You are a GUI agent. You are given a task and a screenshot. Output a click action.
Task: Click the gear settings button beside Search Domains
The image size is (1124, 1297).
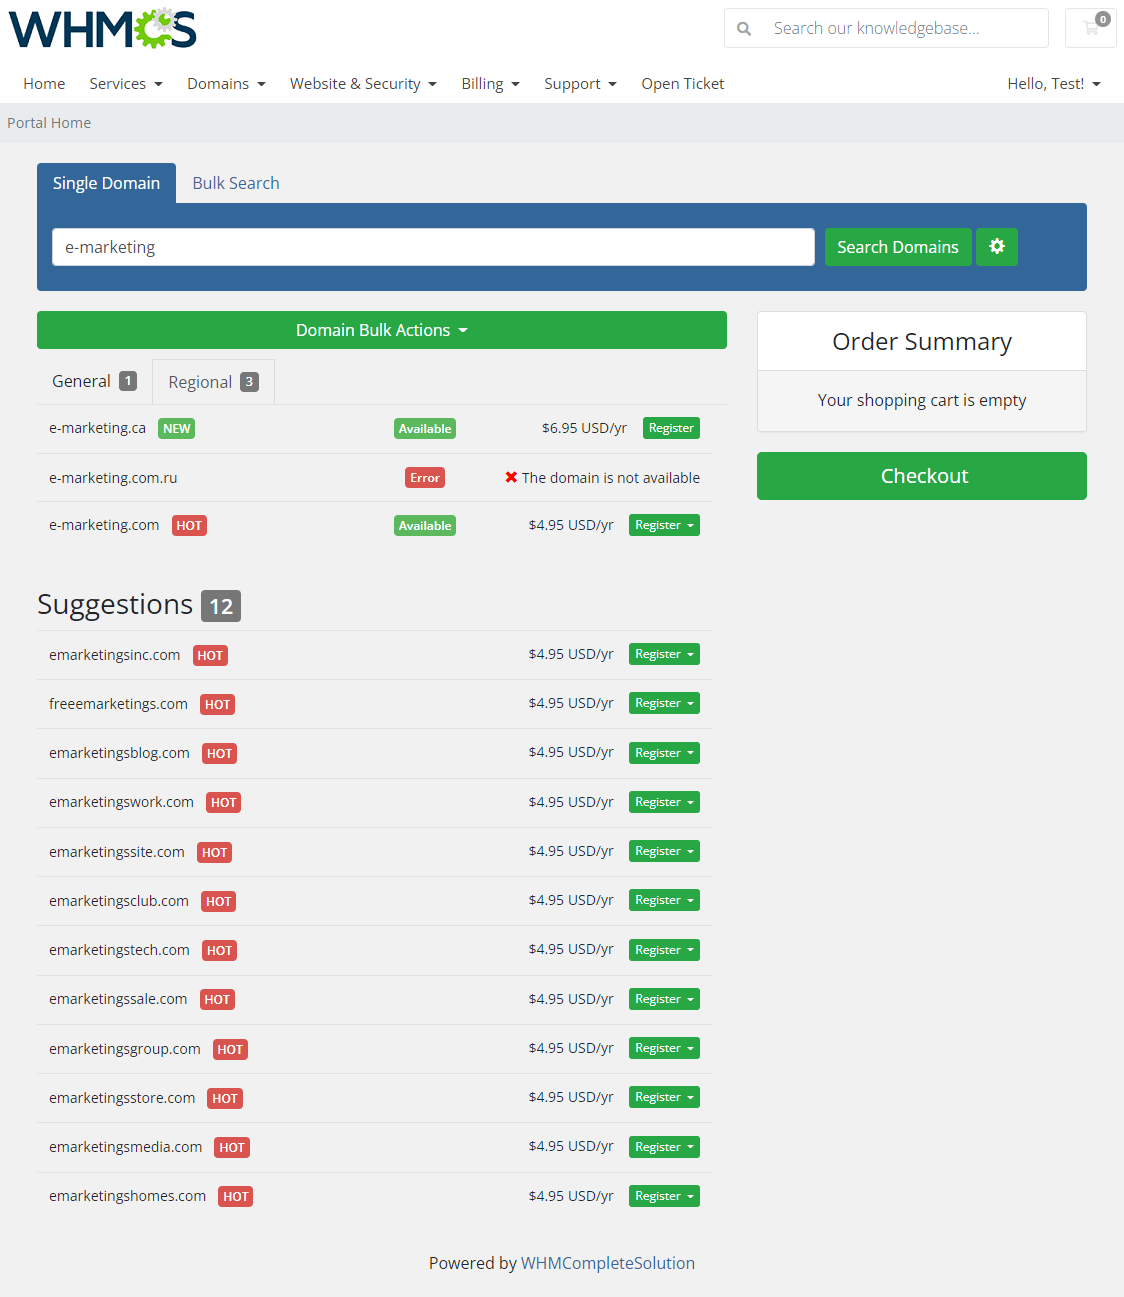(x=997, y=247)
